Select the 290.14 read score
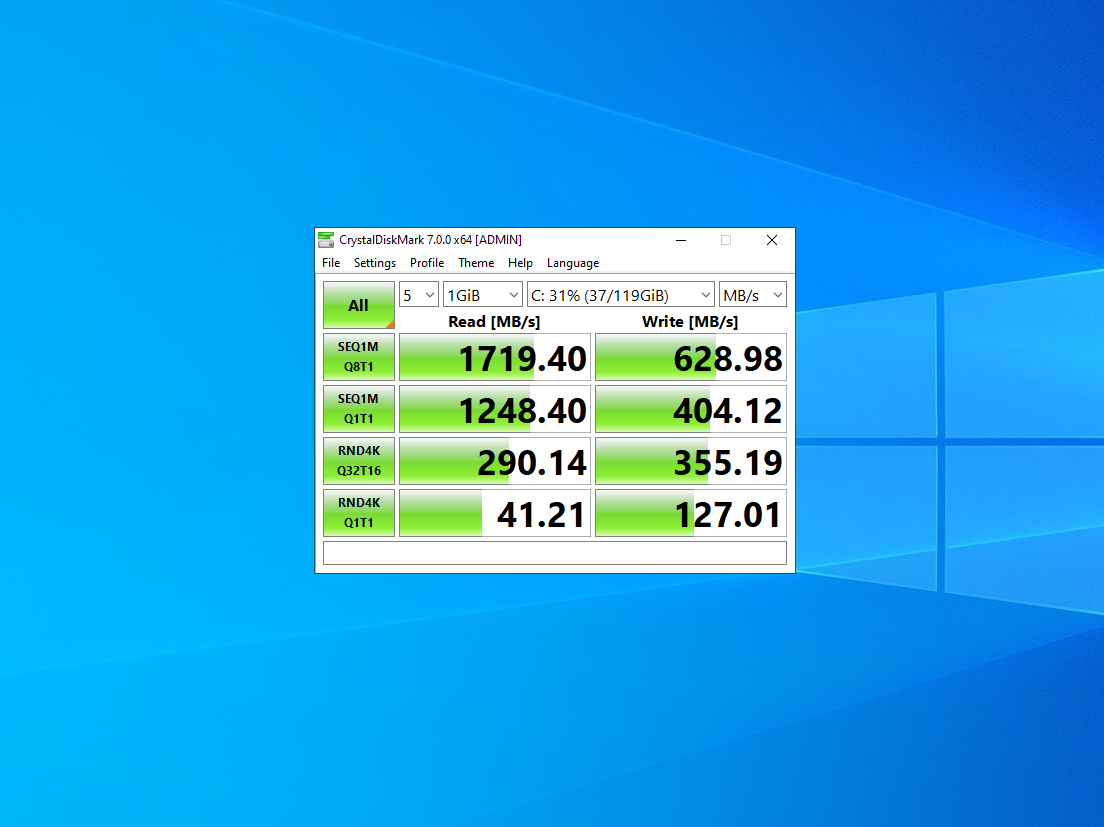 coord(495,461)
